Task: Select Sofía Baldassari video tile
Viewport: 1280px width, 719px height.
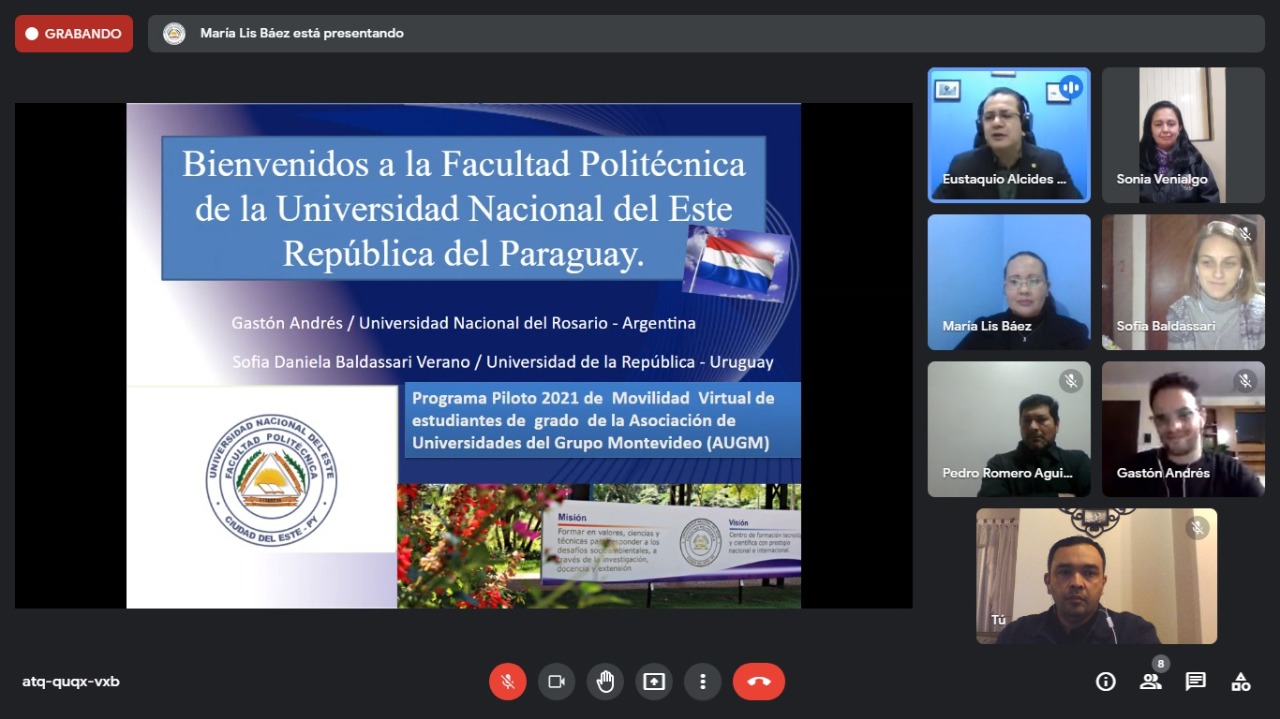Action: [x=1183, y=282]
